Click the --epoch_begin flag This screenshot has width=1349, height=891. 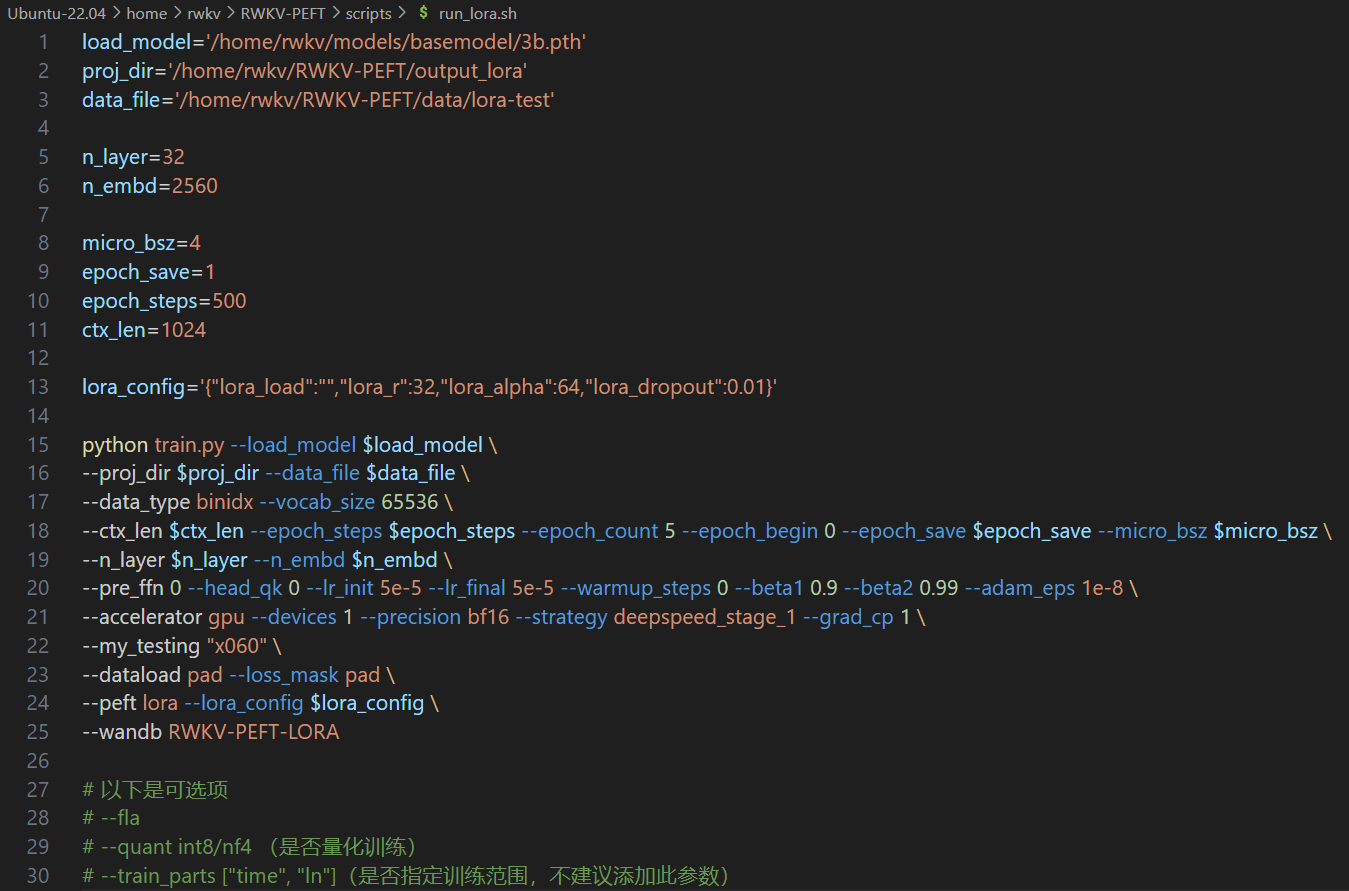(x=750, y=531)
